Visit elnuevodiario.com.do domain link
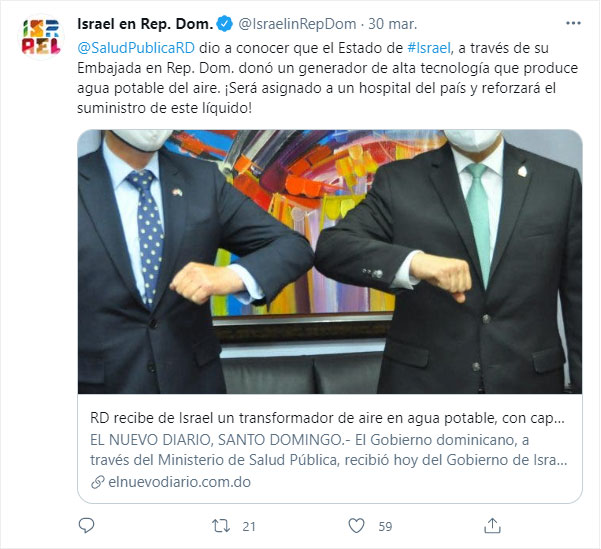 [x=179, y=482]
